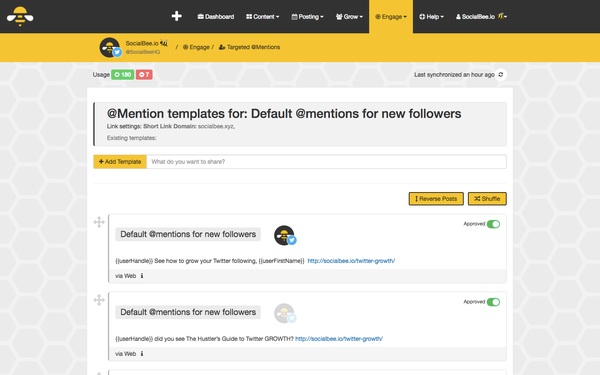
Task: Open the Content dropdown menu
Action: 262,17
